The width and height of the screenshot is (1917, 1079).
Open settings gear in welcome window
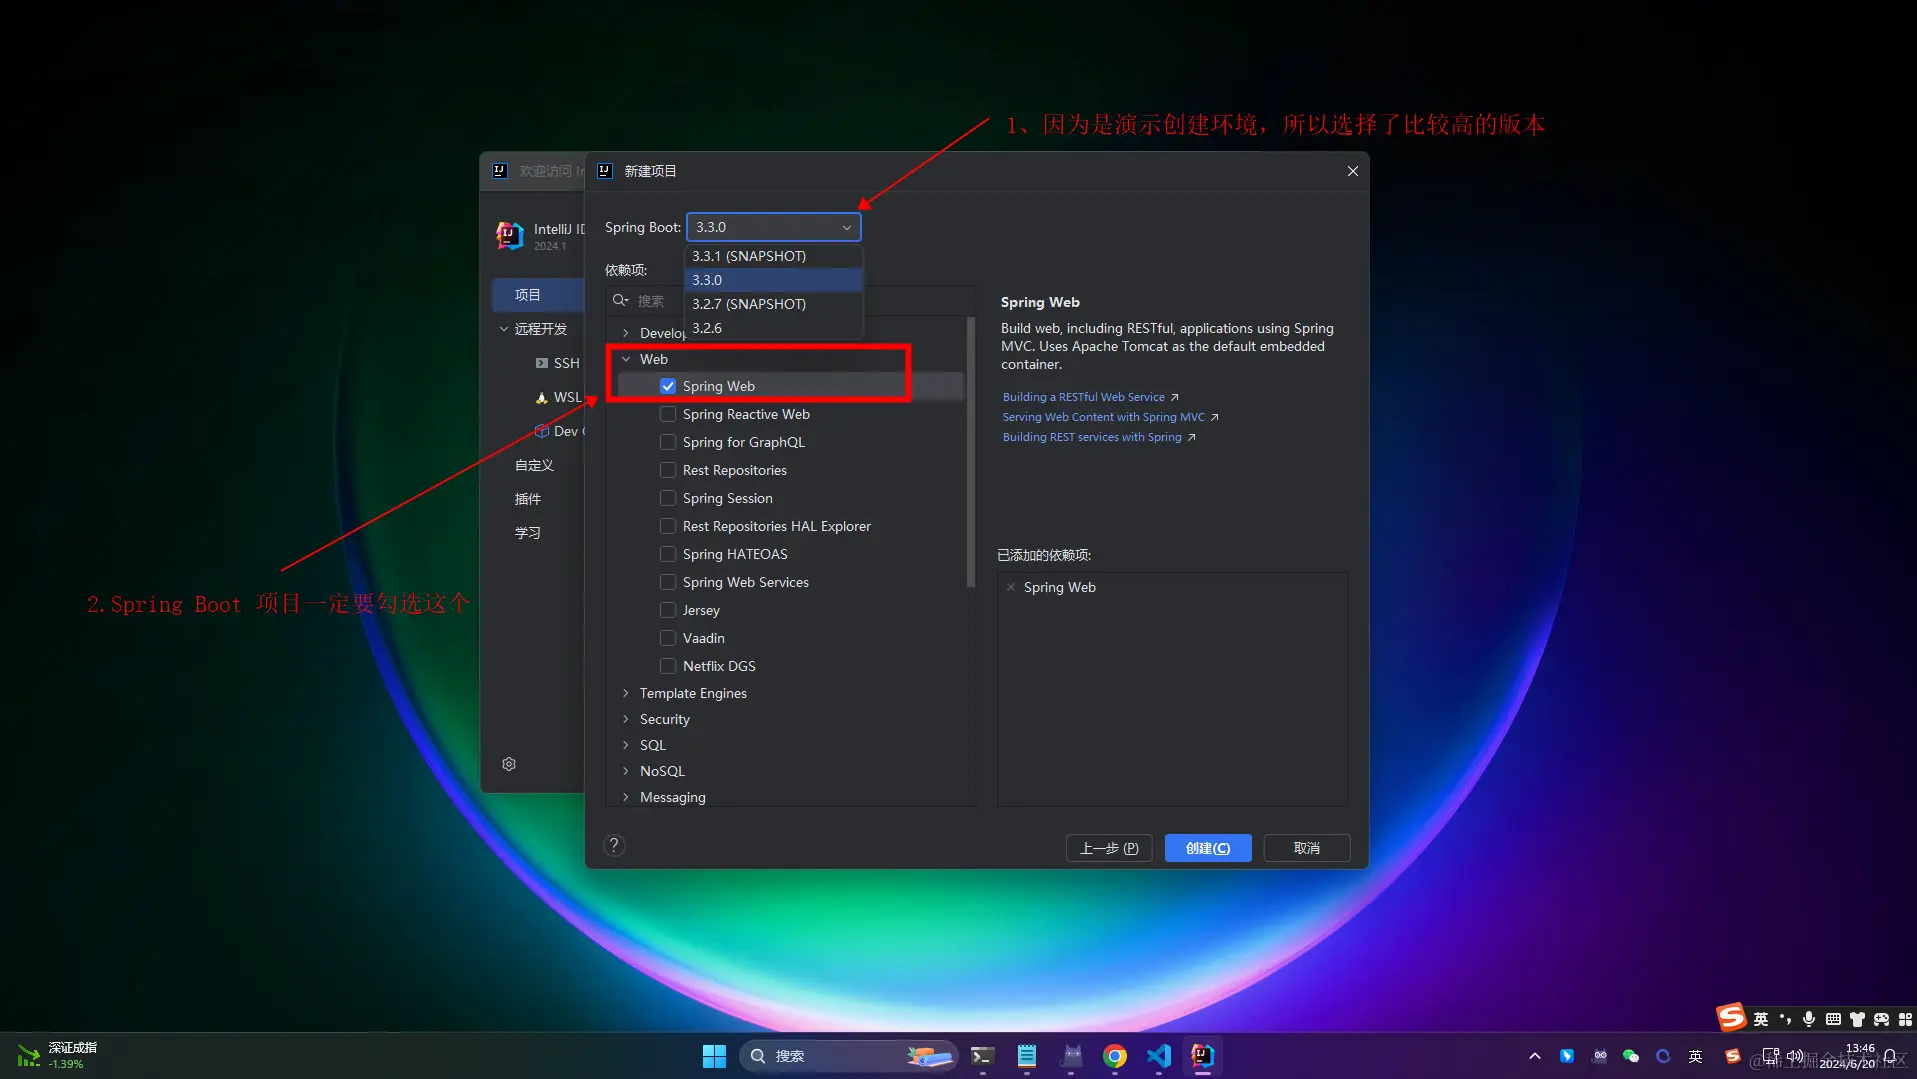pos(509,764)
